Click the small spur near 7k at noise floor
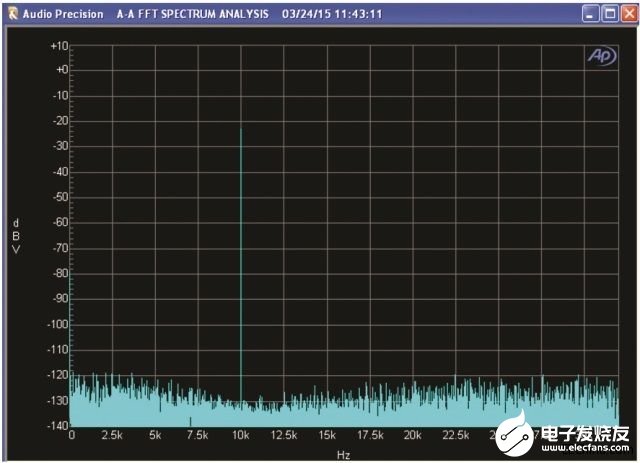The width and height of the screenshot is (640, 463). pos(190,421)
